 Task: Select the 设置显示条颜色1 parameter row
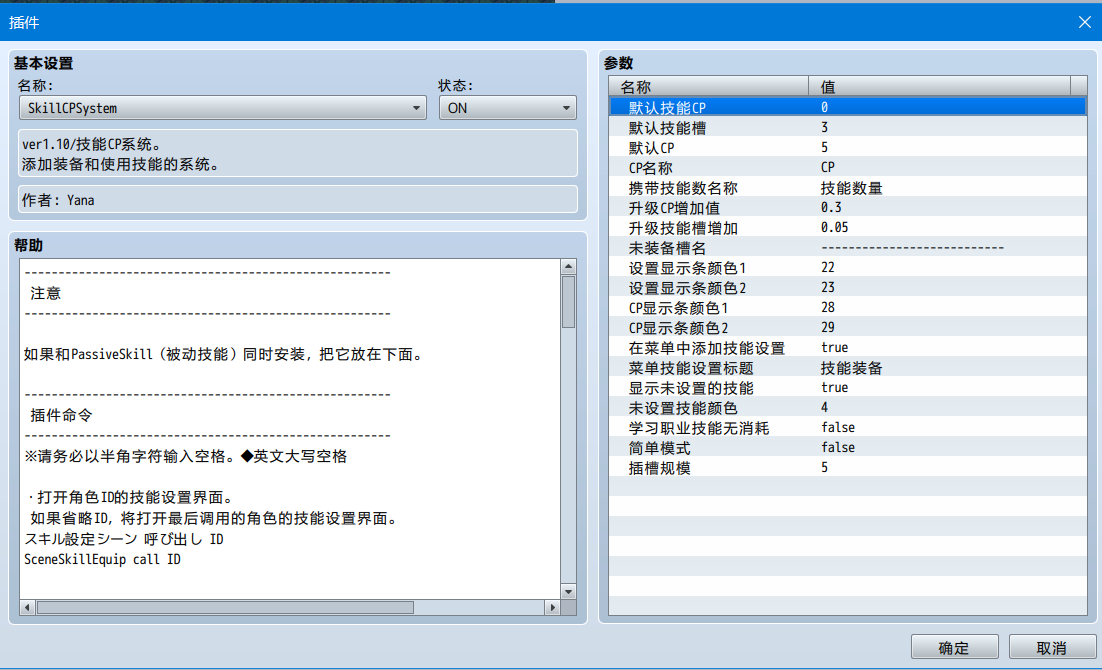click(x=848, y=268)
